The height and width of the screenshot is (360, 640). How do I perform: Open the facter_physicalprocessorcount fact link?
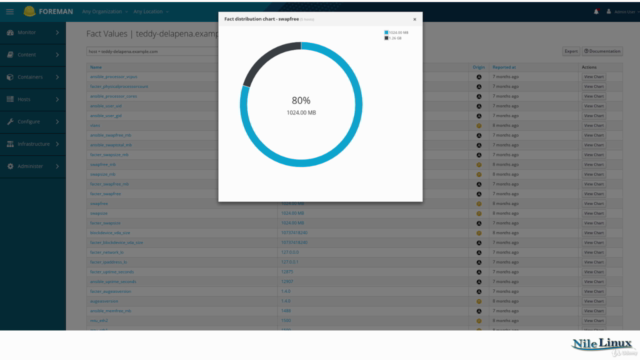tap(119, 87)
